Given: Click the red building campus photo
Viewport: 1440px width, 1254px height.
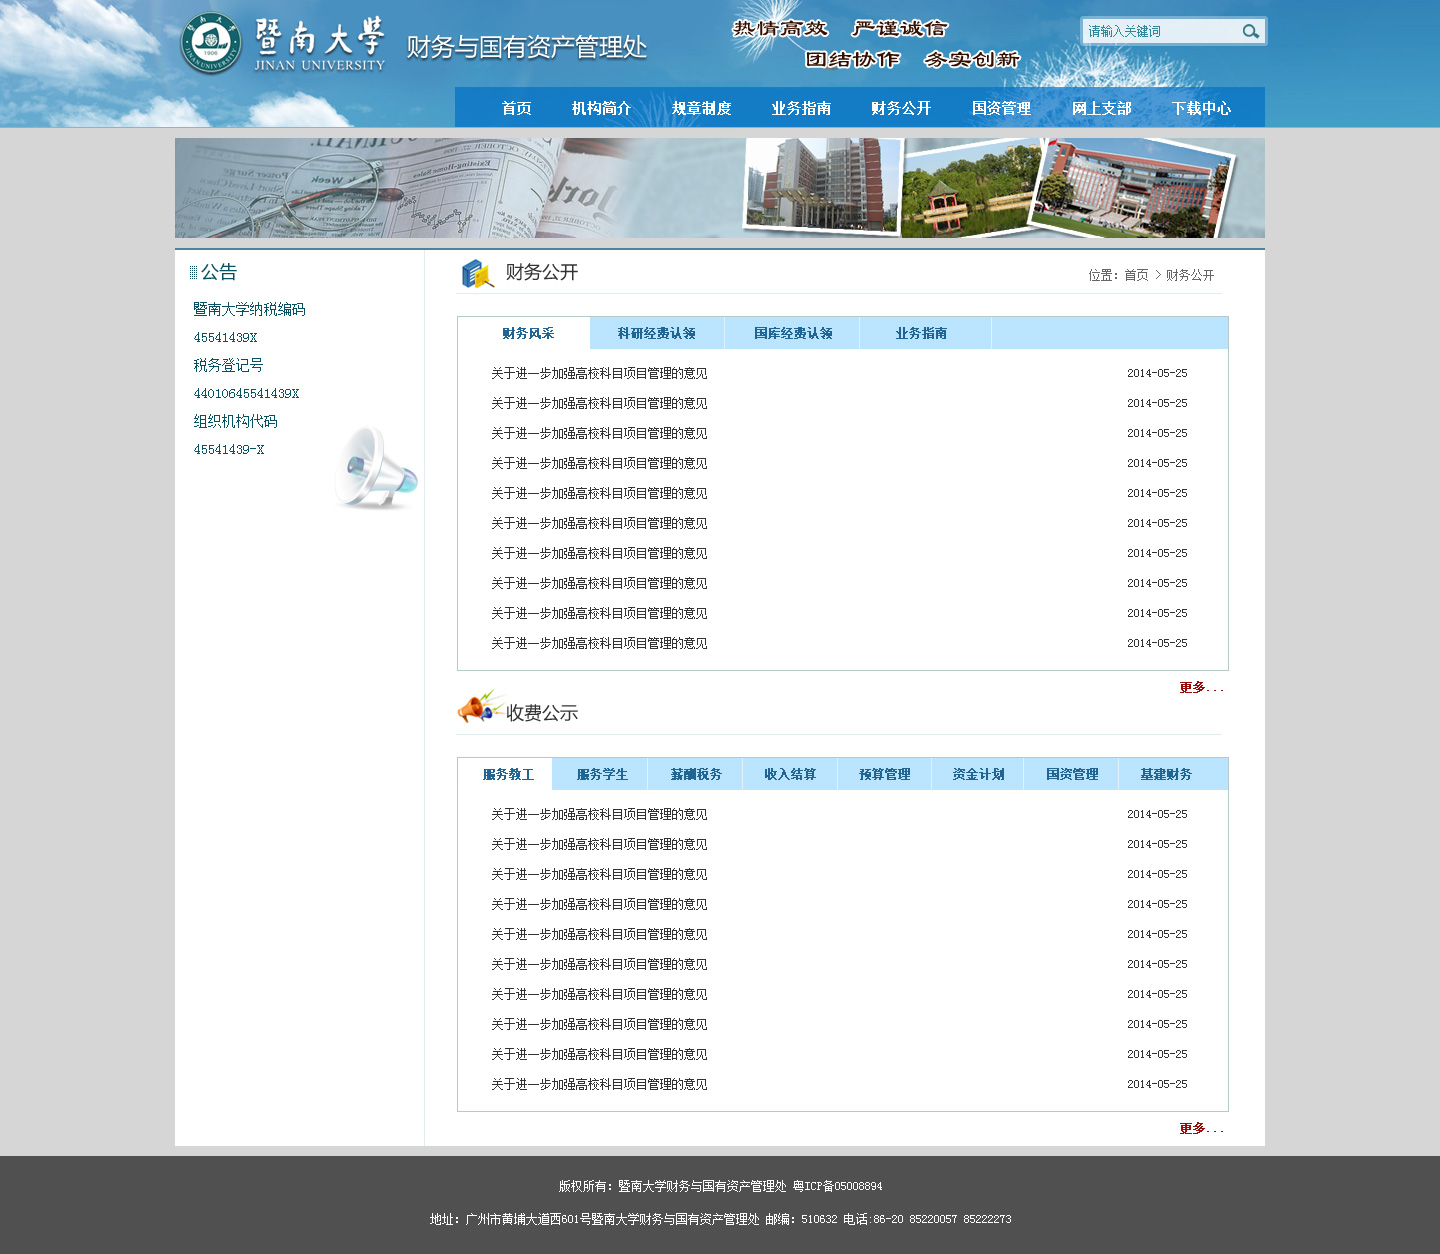Looking at the screenshot, I should 1130,188.
